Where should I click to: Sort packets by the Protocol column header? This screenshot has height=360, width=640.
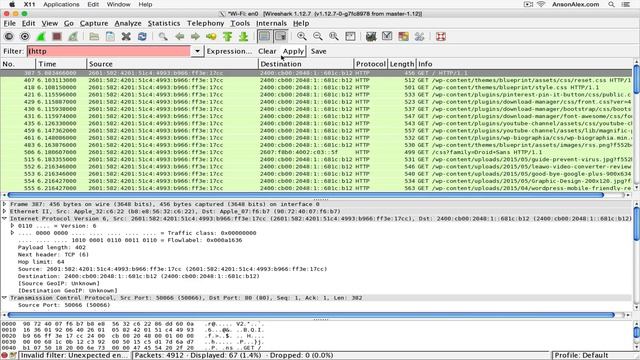[371, 64]
